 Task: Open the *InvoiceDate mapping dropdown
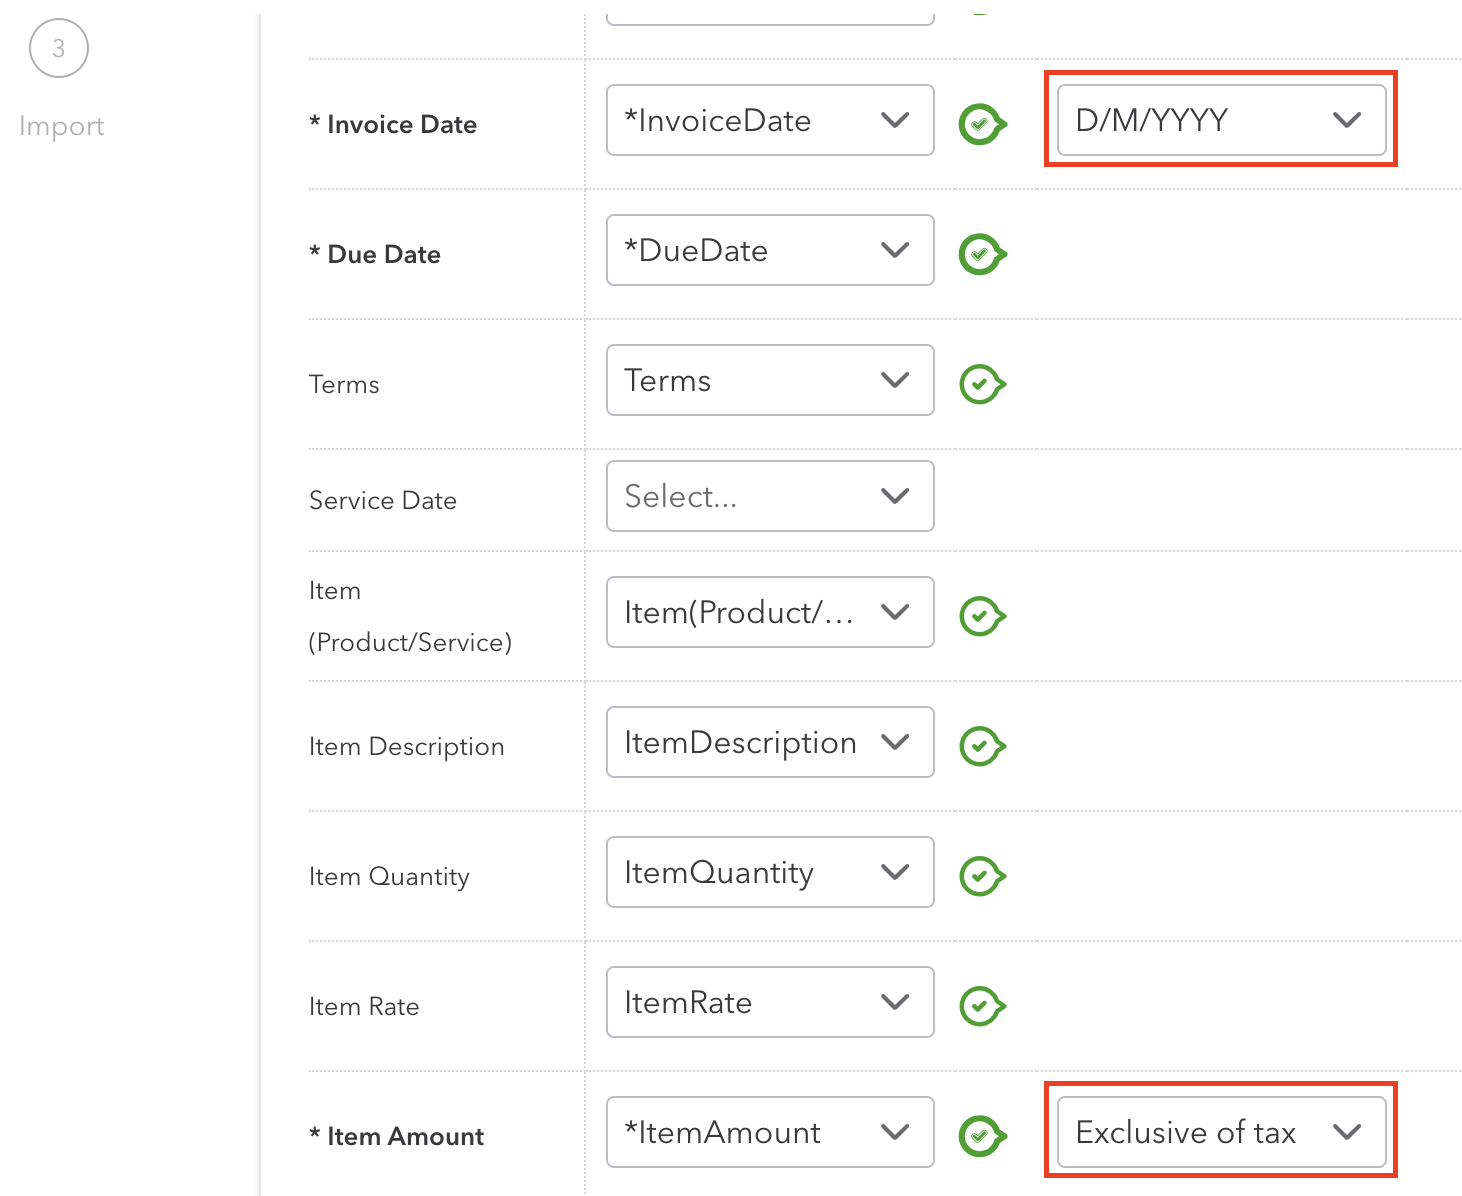pyautogui.click(x=769, y=120)
